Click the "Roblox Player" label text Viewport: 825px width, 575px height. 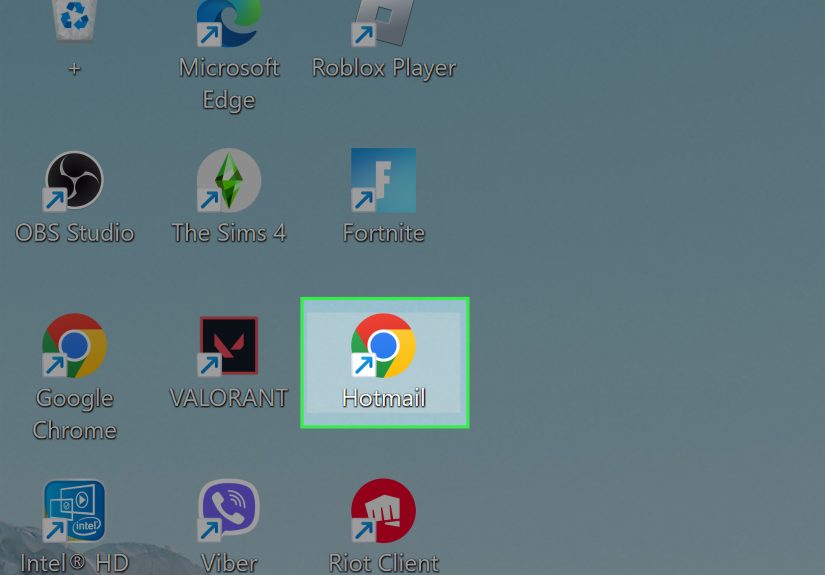click(384, 68)
